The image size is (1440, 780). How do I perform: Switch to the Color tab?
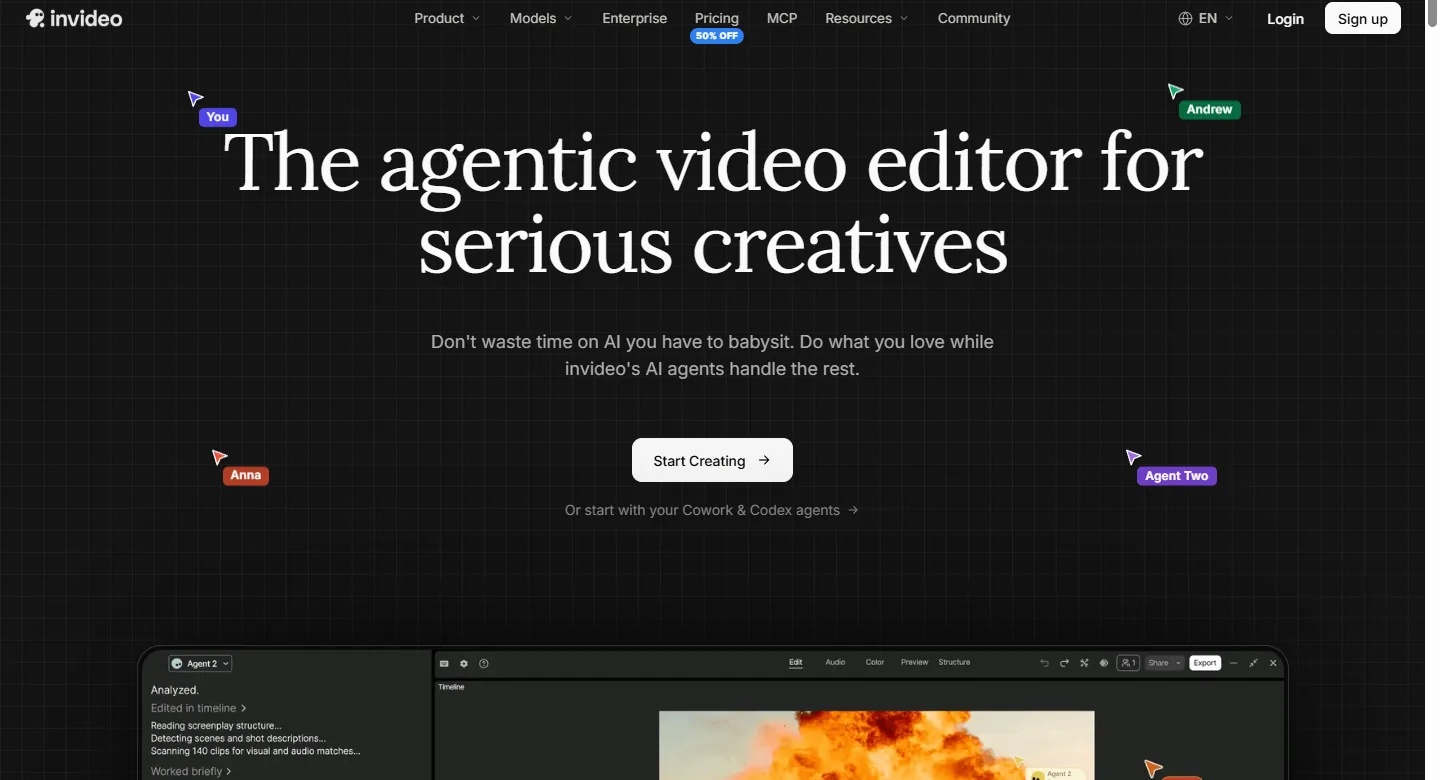(x=875, y=662)
